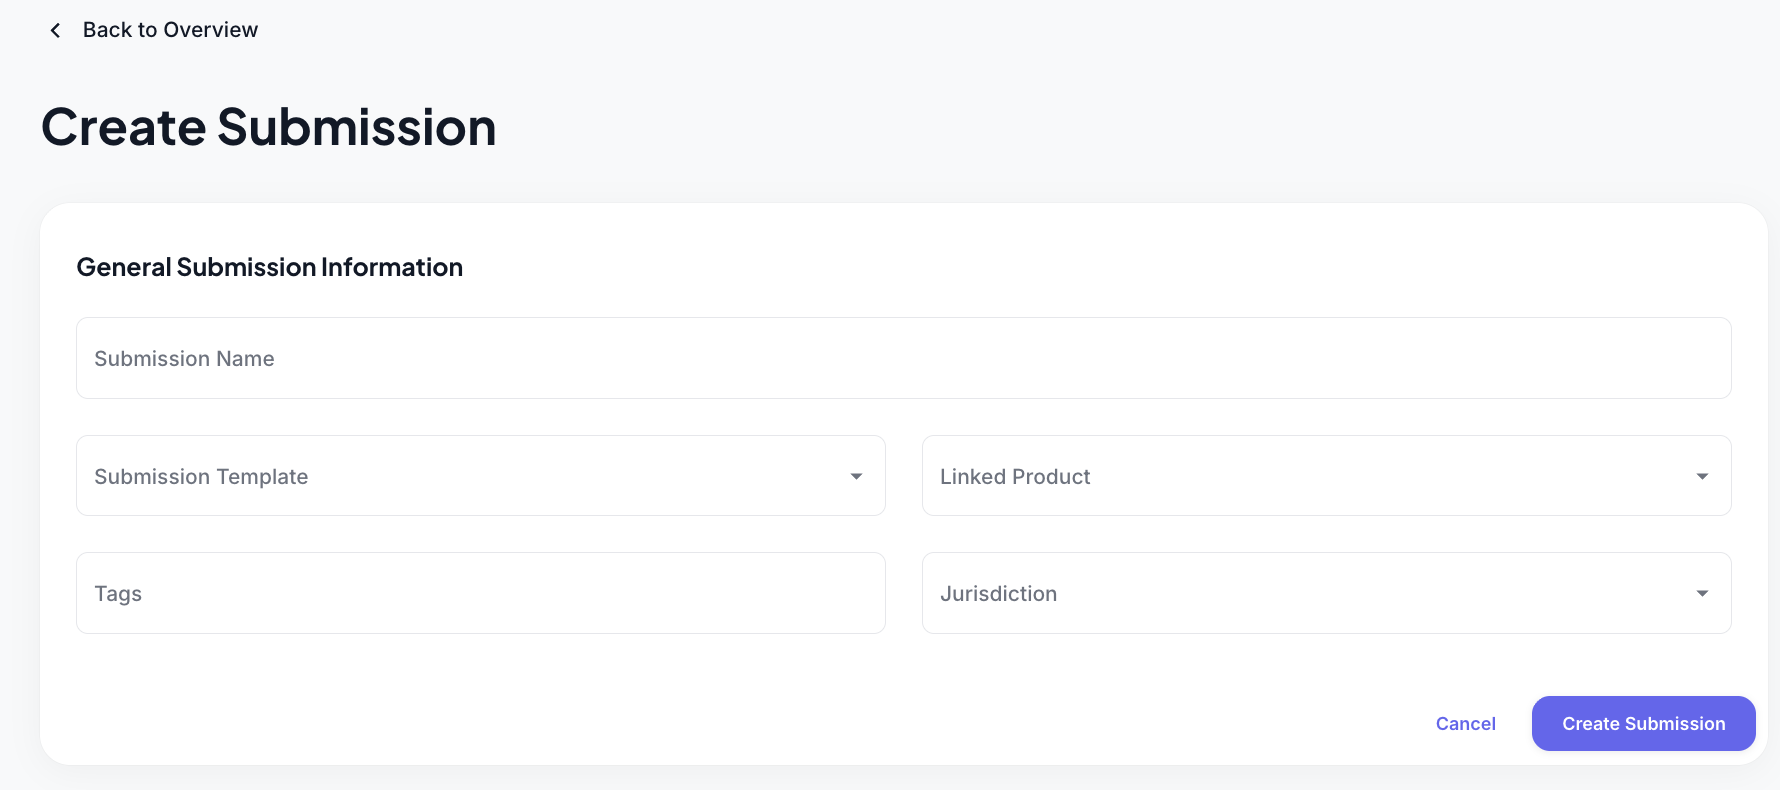
Task: Click the Cancel text button
Action: tap(1466, 723)
